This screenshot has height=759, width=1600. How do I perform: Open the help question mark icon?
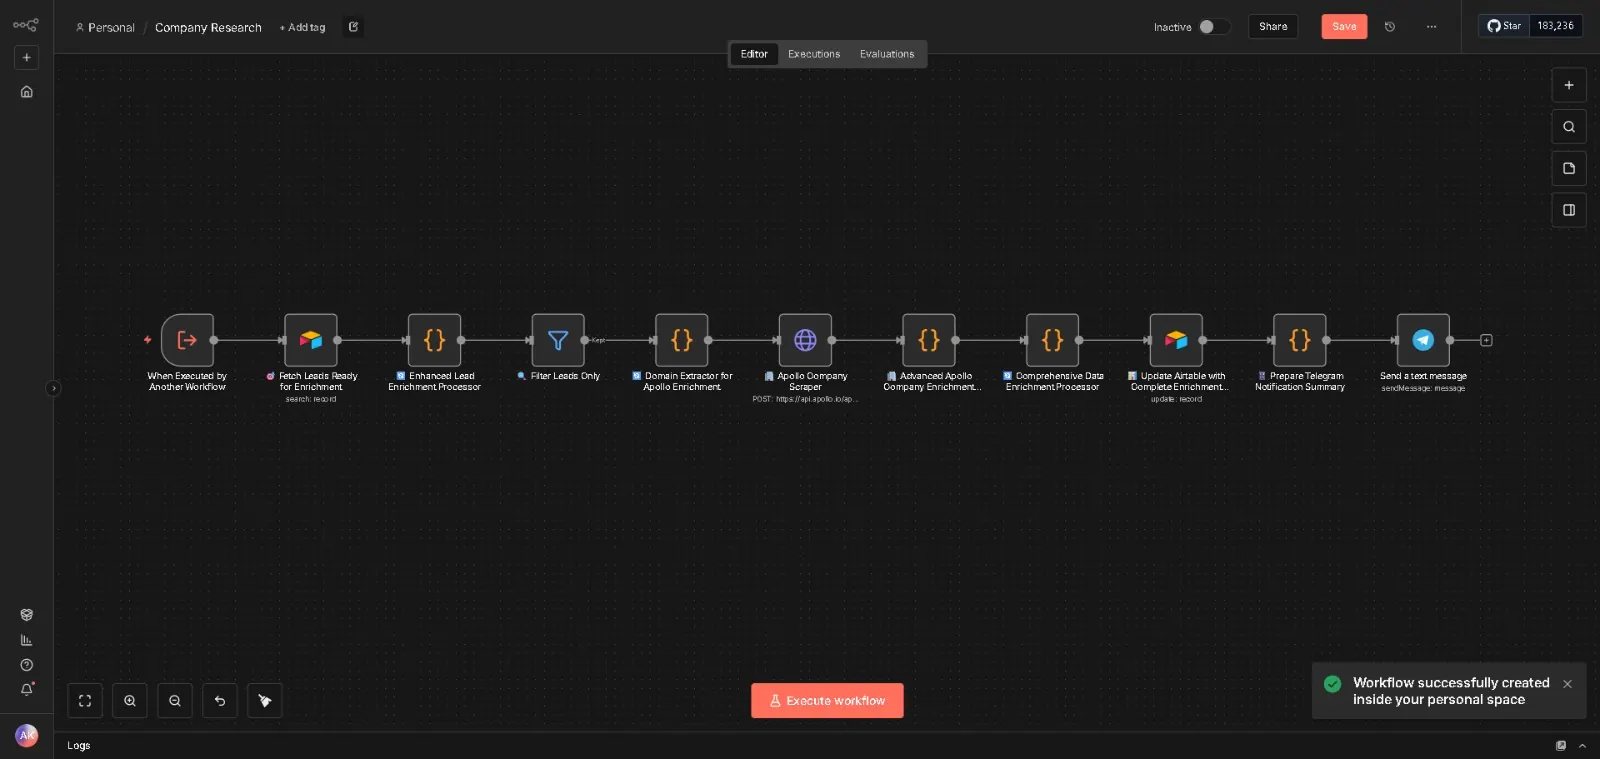(x=27, y=665)
